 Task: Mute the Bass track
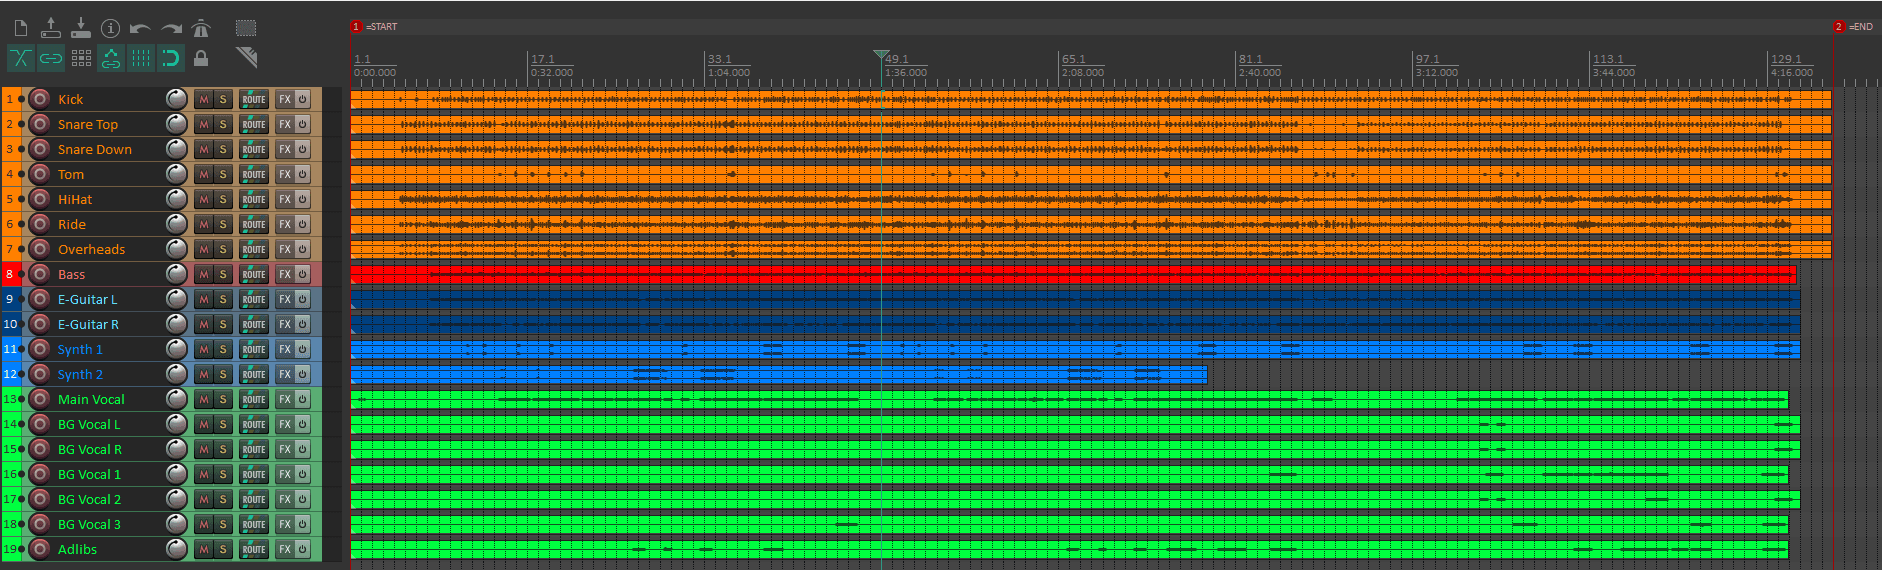pos(204,274)
